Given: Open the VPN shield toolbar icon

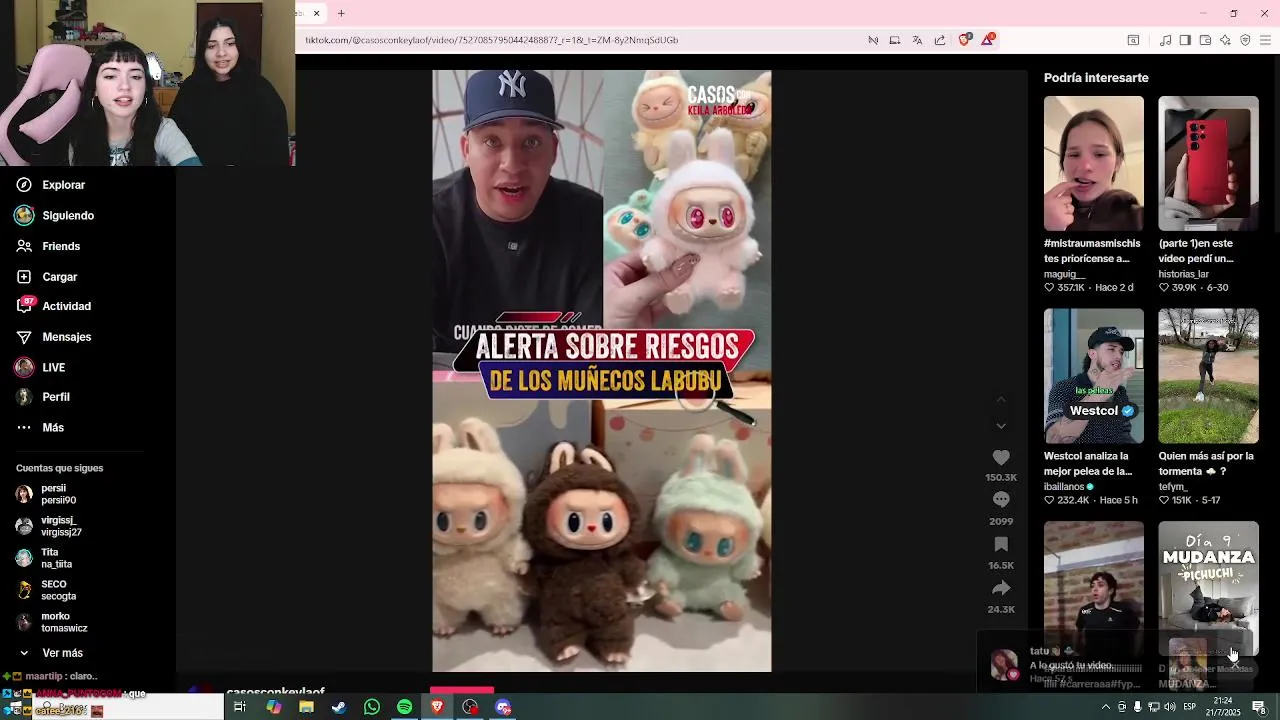Looking at the screenshot, I should [x=1245, y=40].
